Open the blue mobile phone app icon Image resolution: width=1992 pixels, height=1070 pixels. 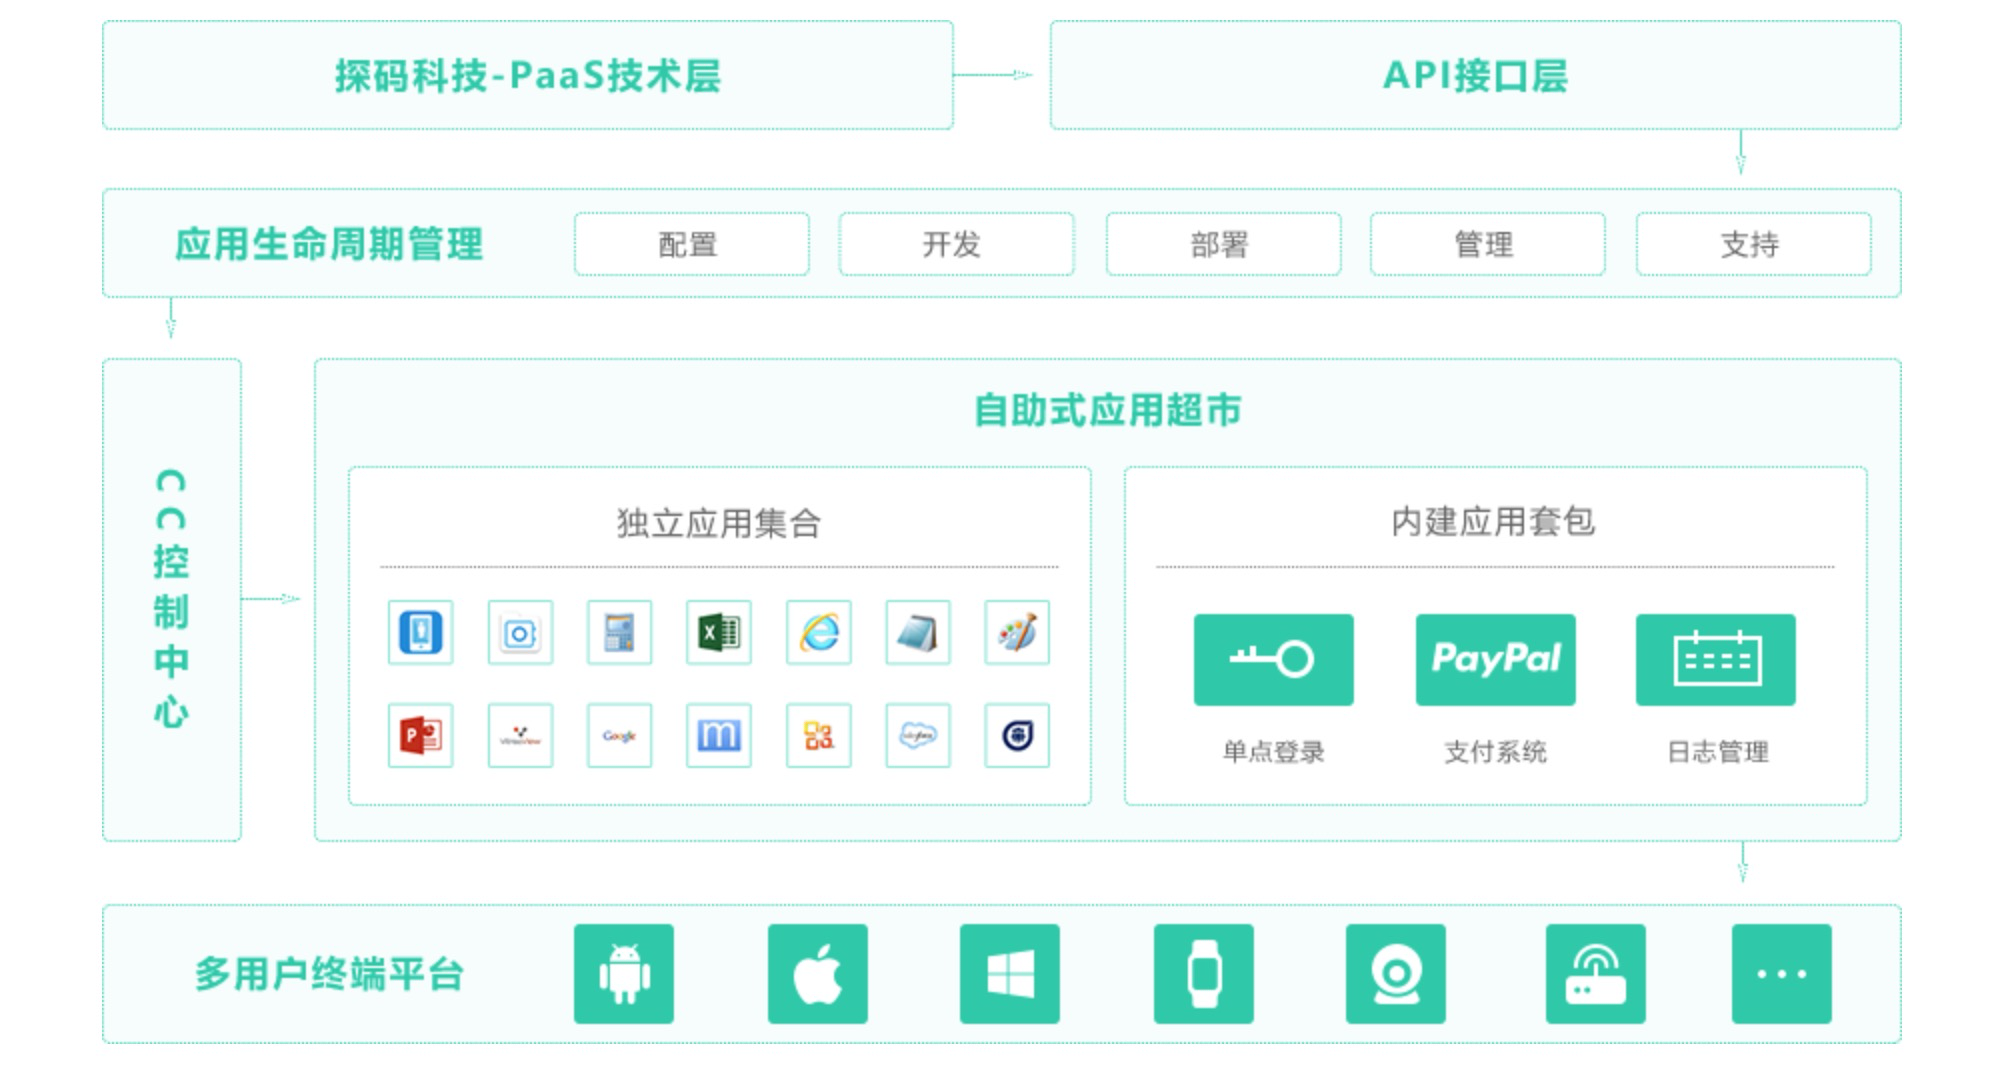[420, 632]
